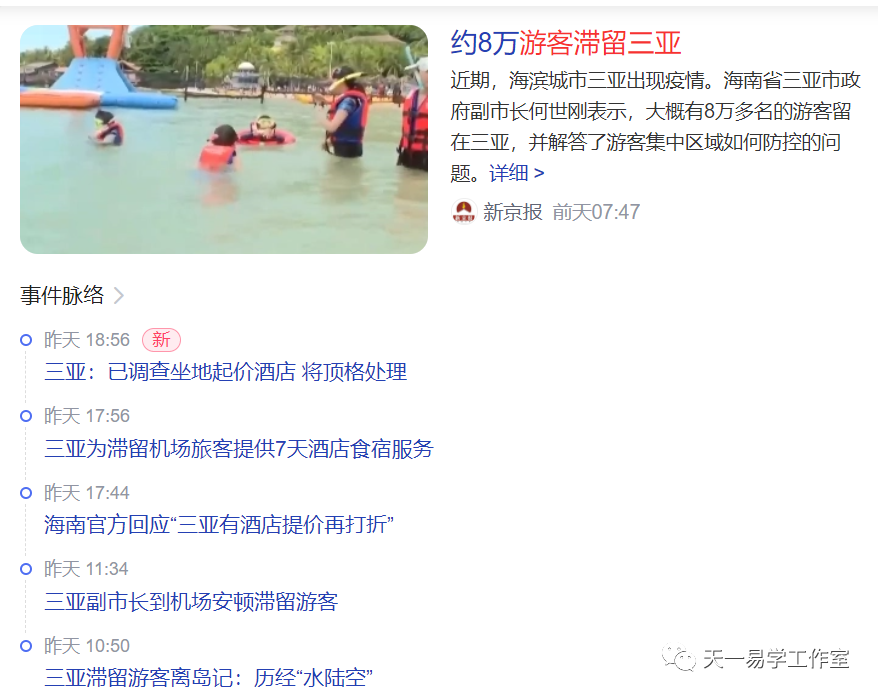Viewport: 878px width, 697px height.
Task: Open 海南官方回应 酒店提价再打折 article
Action: point(219,525)
